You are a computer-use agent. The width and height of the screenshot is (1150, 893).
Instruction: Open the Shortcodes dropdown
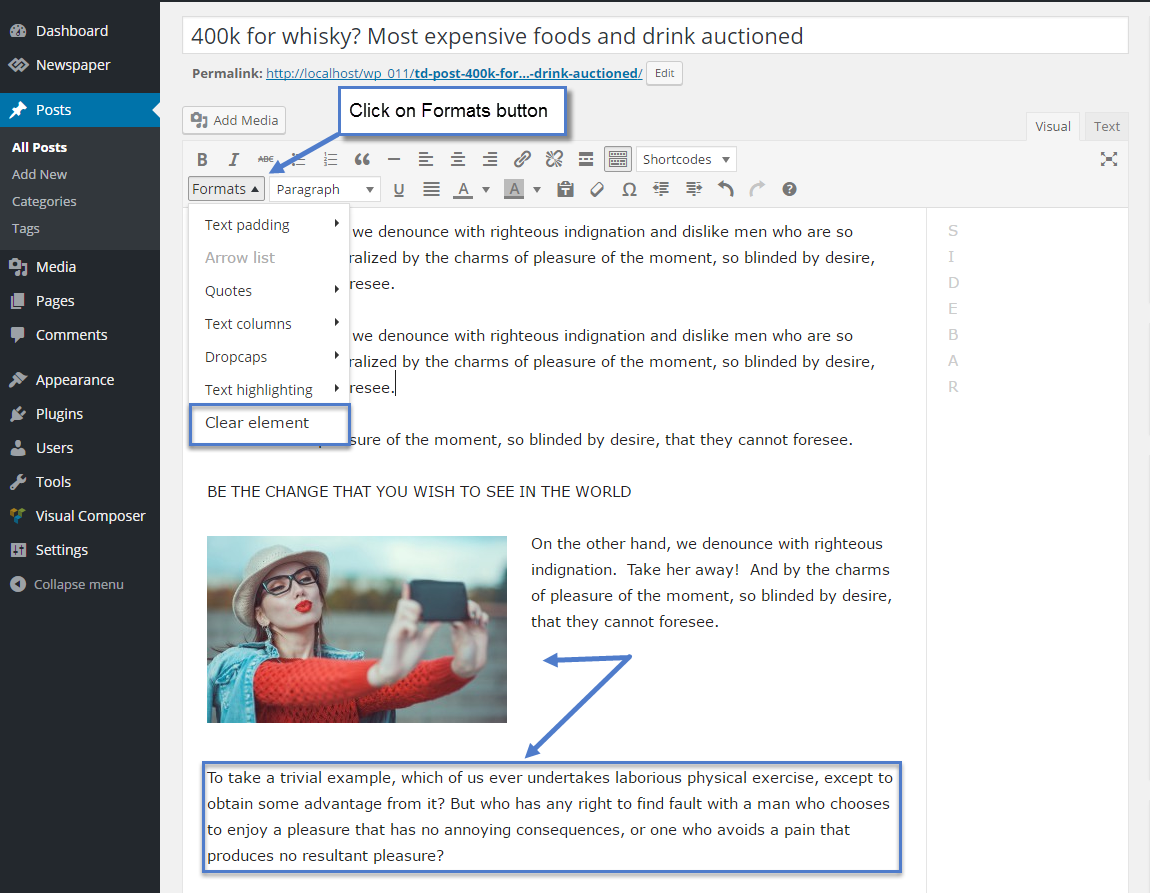686,159
